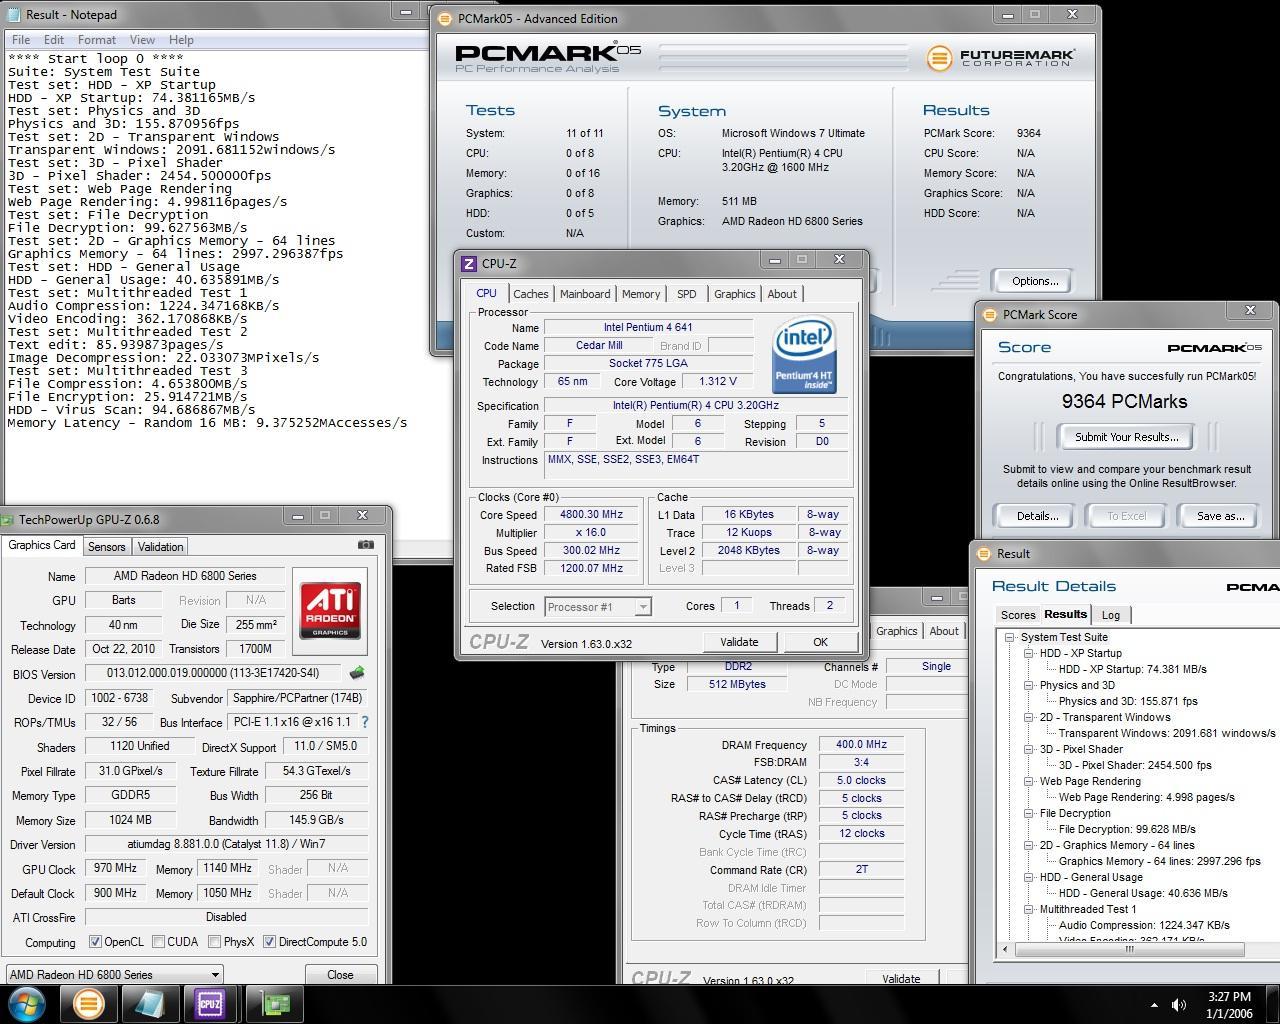1280x1024 pixels.
Task: Toggle the CUDA checkbox
Action: click(158, 942)
